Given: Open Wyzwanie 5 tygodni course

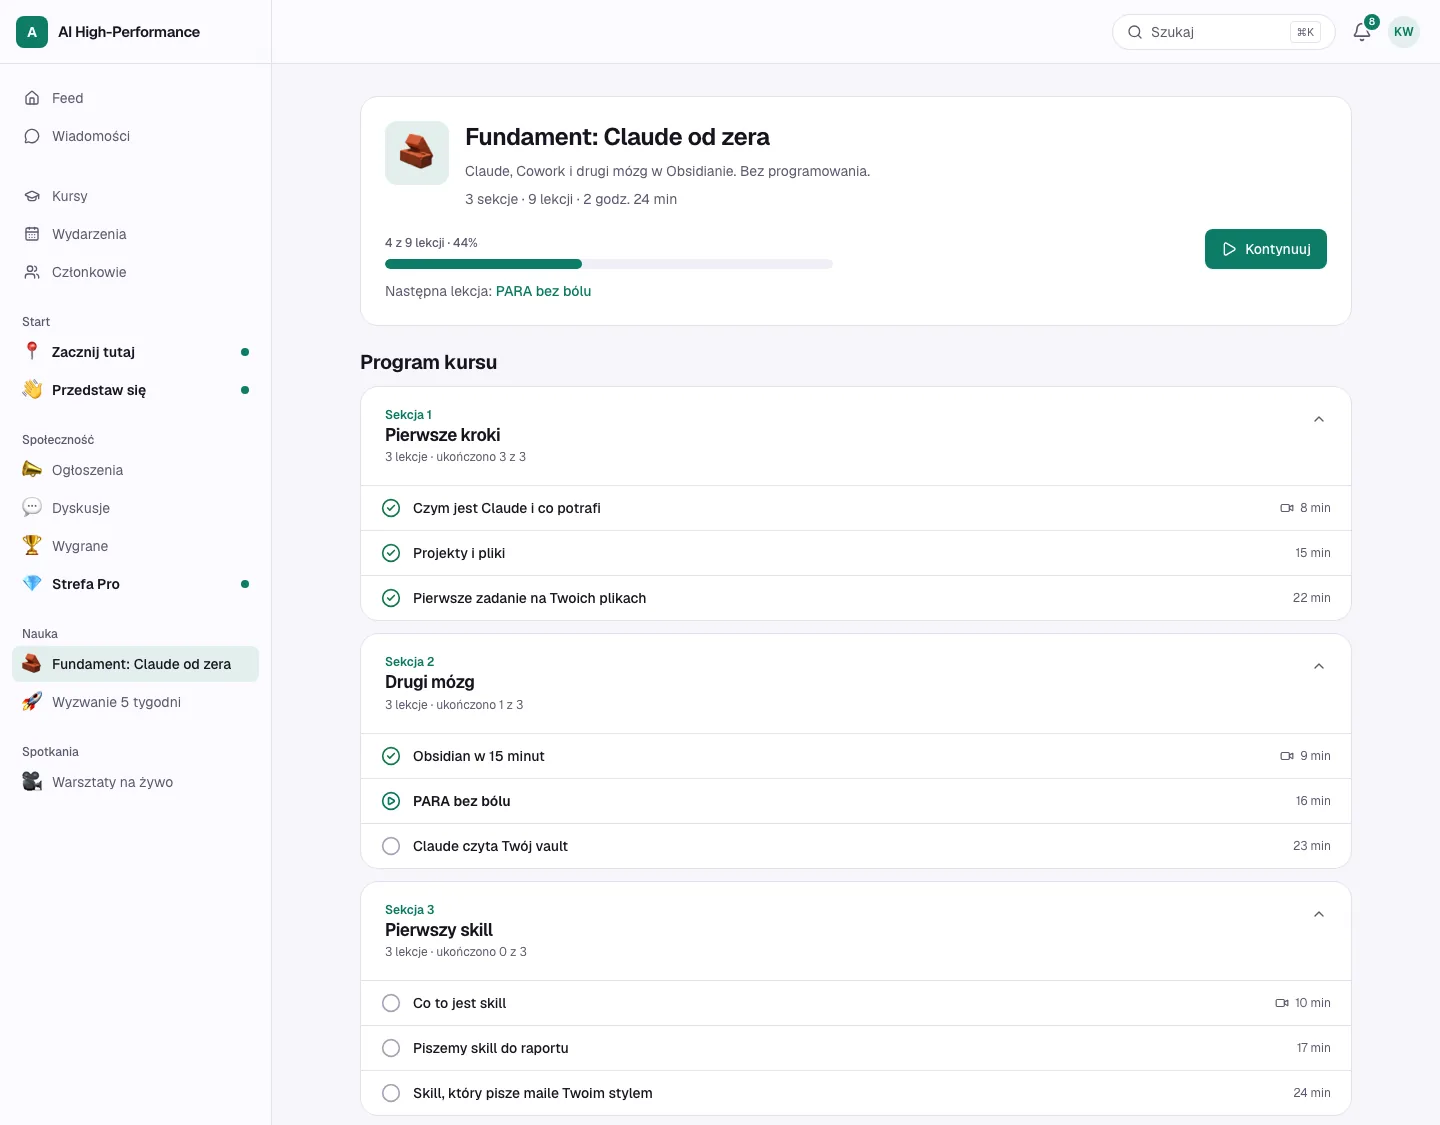Looking at the screenshot, I should point(135,702).
